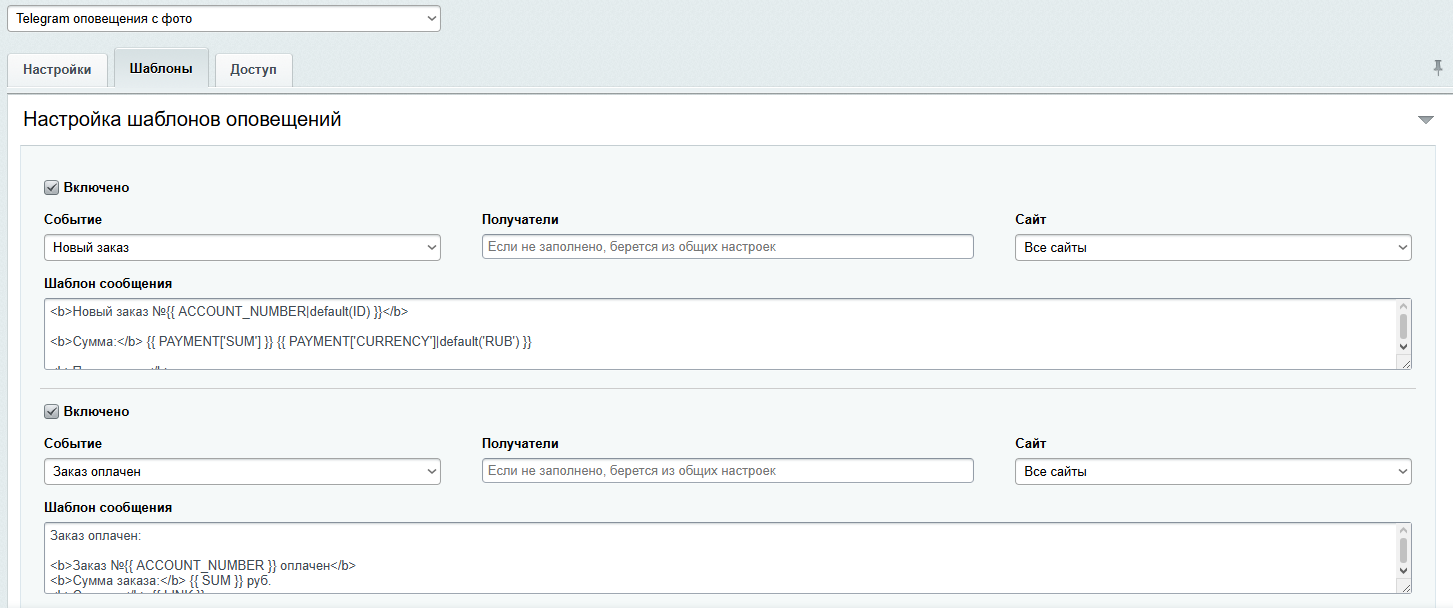Viewport: 1453px width, 608px height.
Task: Focus the "Получатели" field for "Новый заказ"
Action: (x=727, y=247)
